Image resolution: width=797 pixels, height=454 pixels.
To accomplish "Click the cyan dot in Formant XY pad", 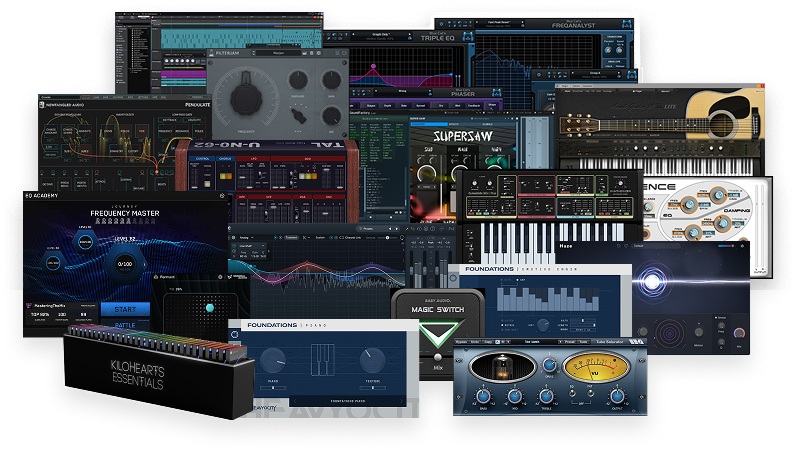I will [209, 308].
